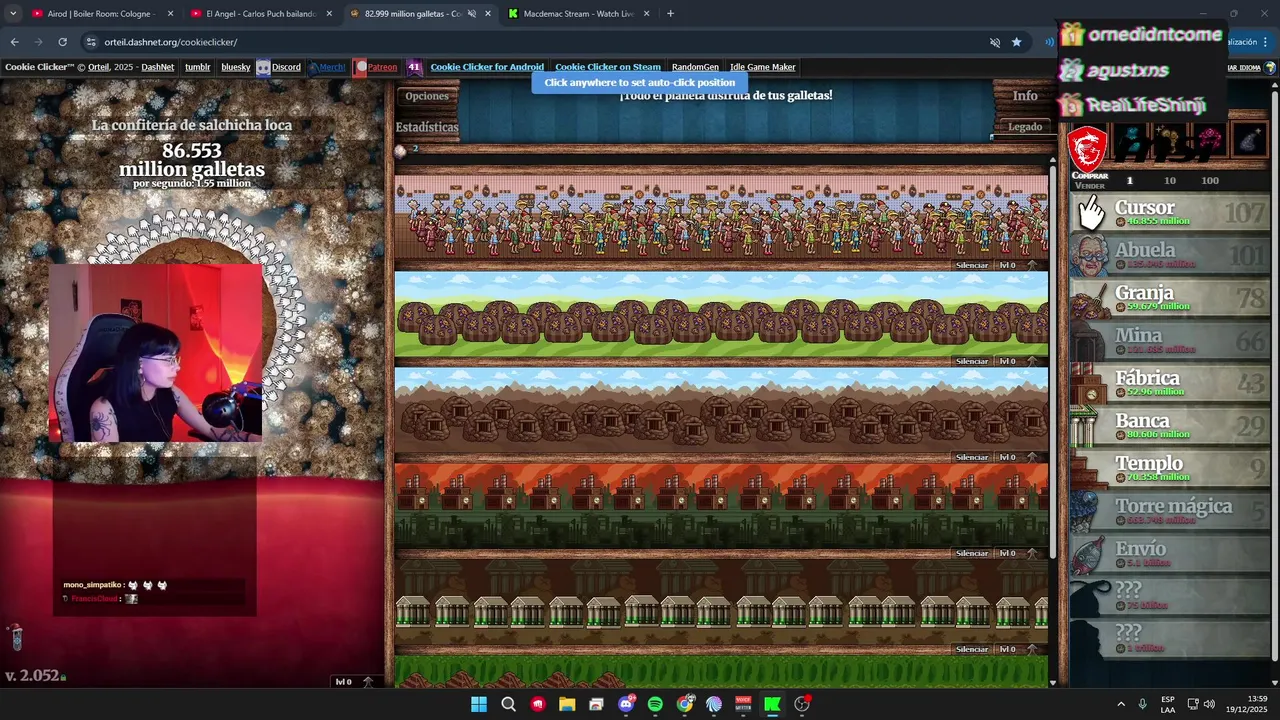The width and height of the screenshot is (1280, 720).
Task: Switch to the Macdemac Stream tab
Action: tap(578, 14)
